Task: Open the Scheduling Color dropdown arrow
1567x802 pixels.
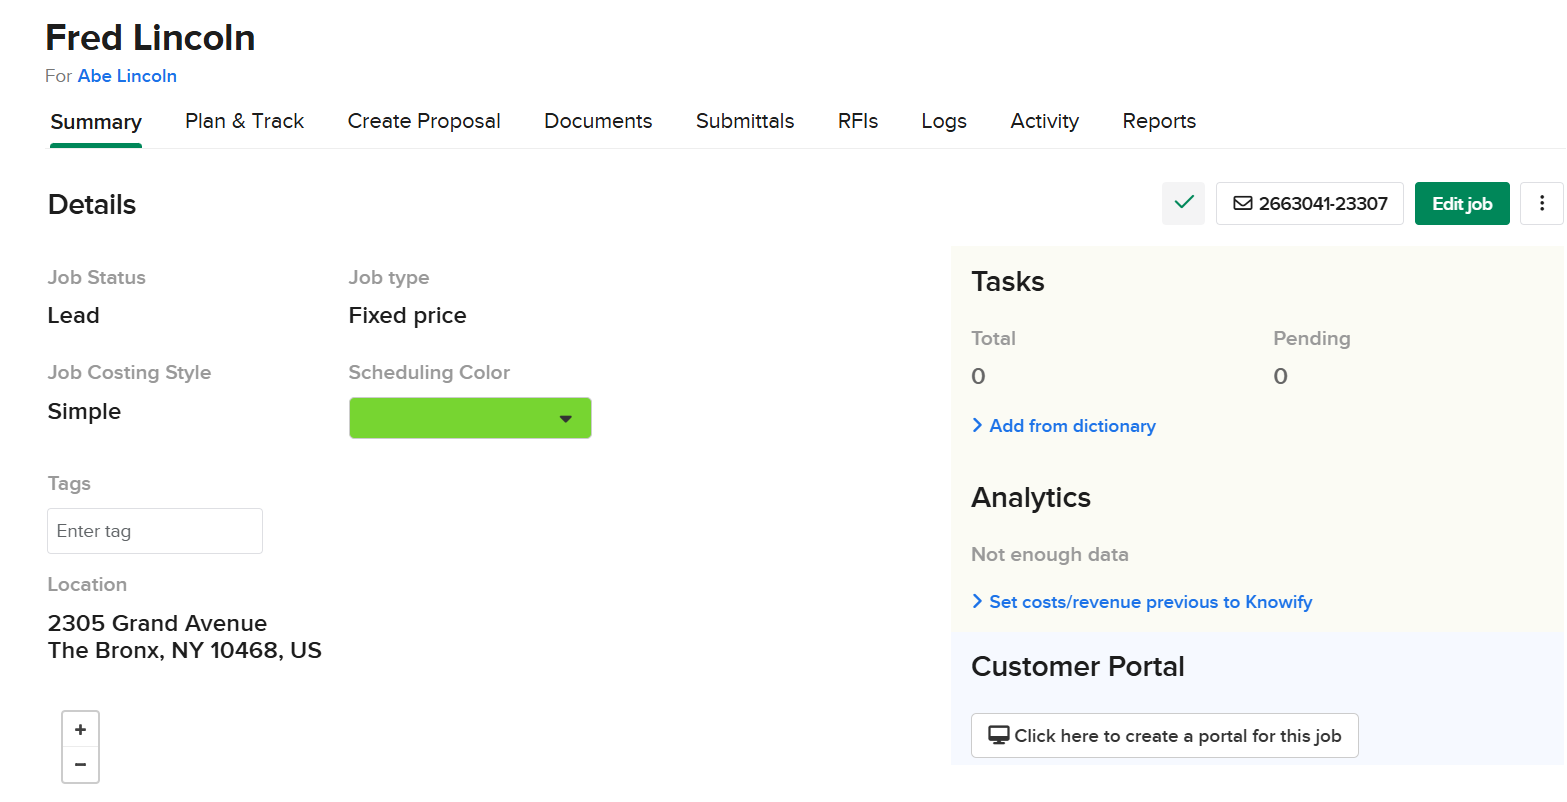Action: coord(566,418)
